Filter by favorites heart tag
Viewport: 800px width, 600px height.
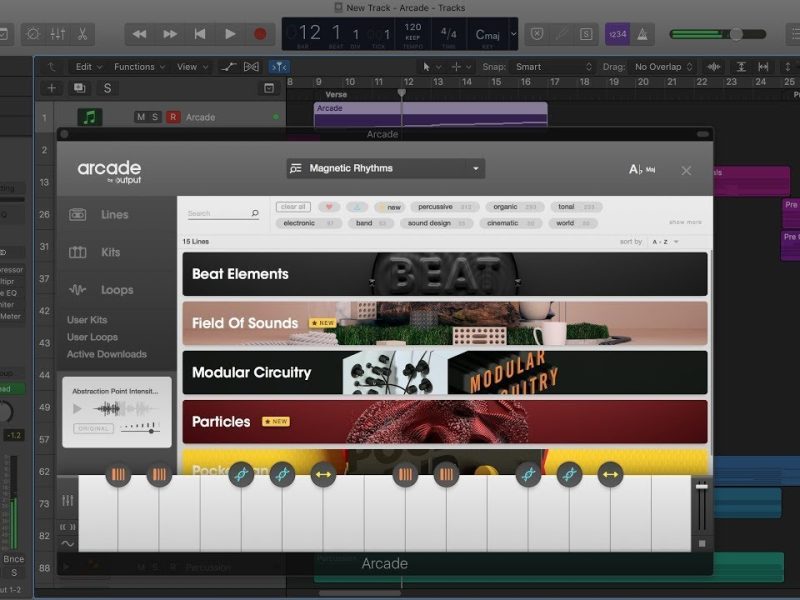[x=329, y=207]
